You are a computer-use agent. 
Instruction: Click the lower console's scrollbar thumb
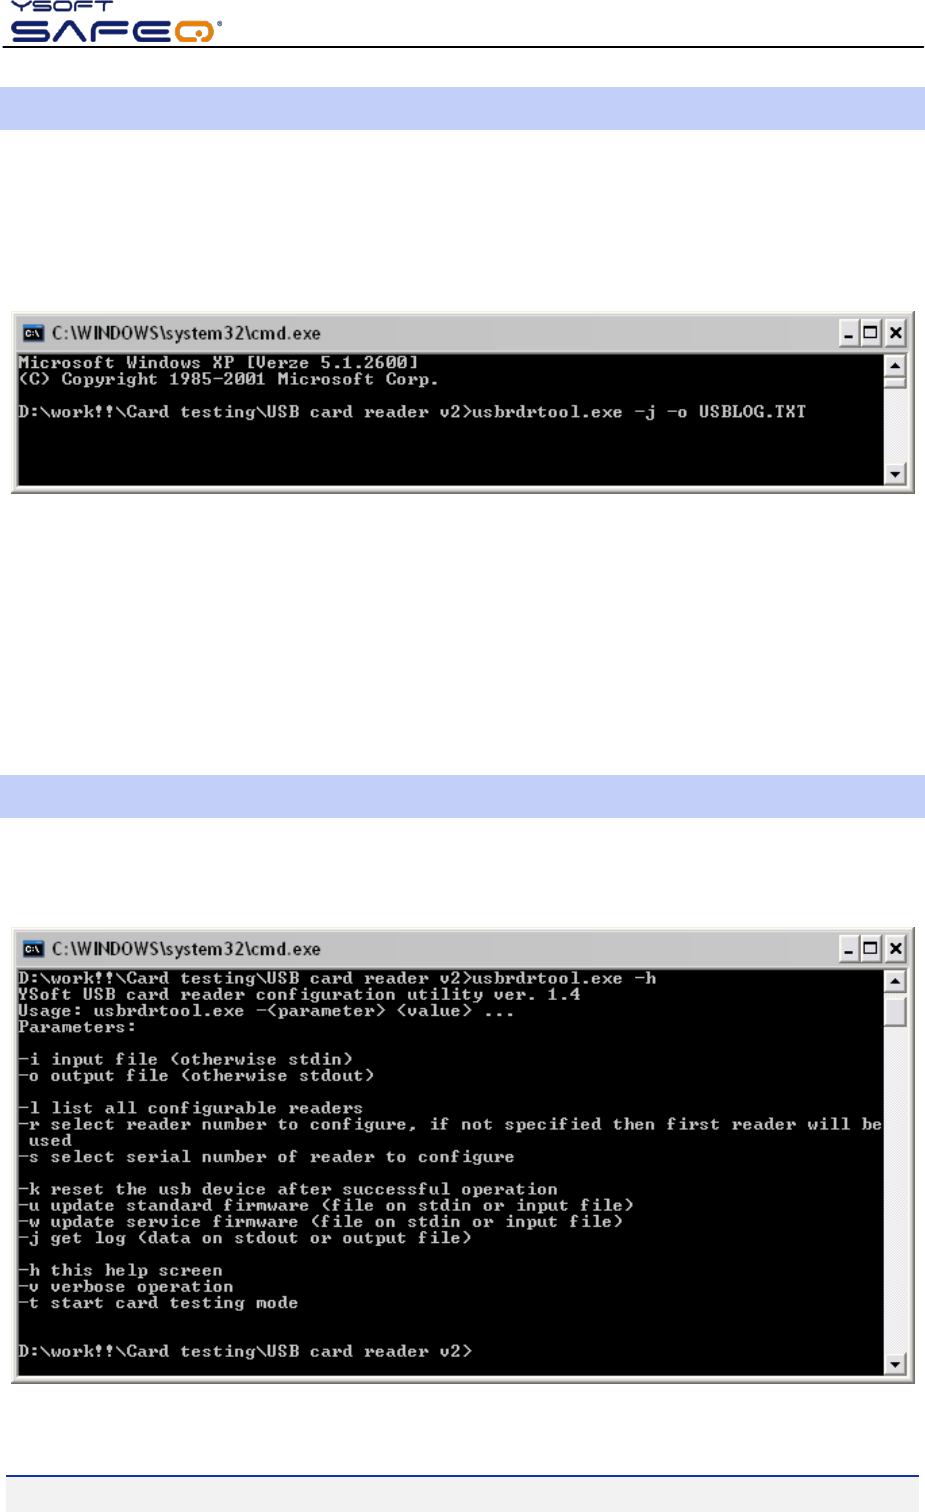895,1010
